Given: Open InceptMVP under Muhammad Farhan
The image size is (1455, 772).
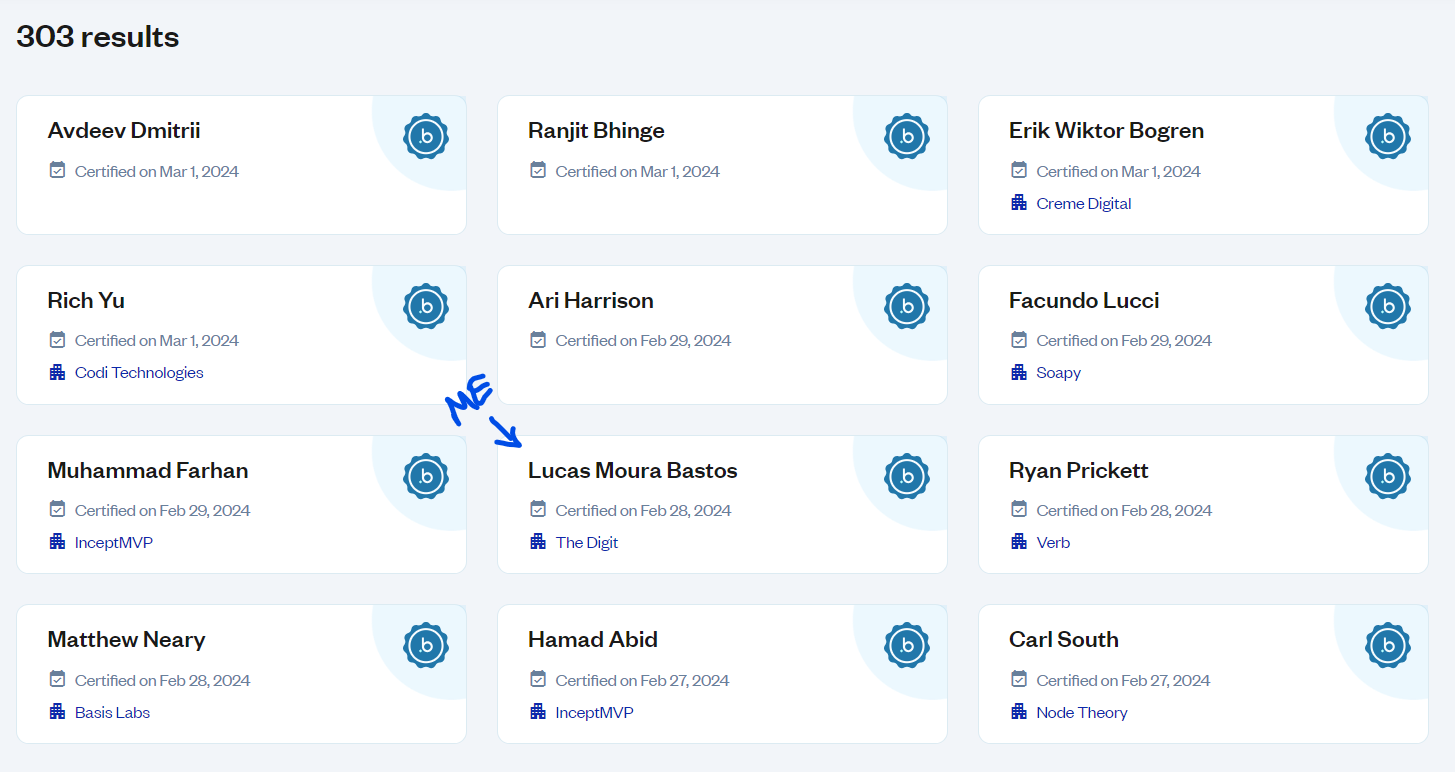Looking at the screenshot, I should point(112,542).
